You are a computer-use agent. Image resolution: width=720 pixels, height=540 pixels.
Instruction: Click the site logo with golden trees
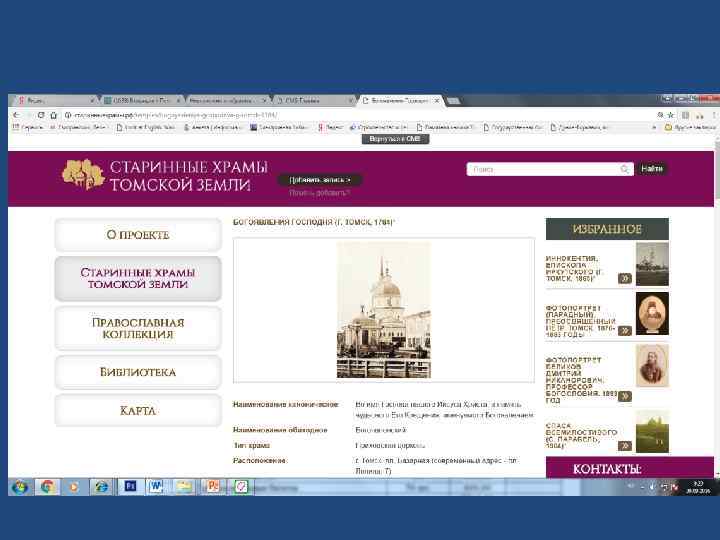(x=83, y=174)
